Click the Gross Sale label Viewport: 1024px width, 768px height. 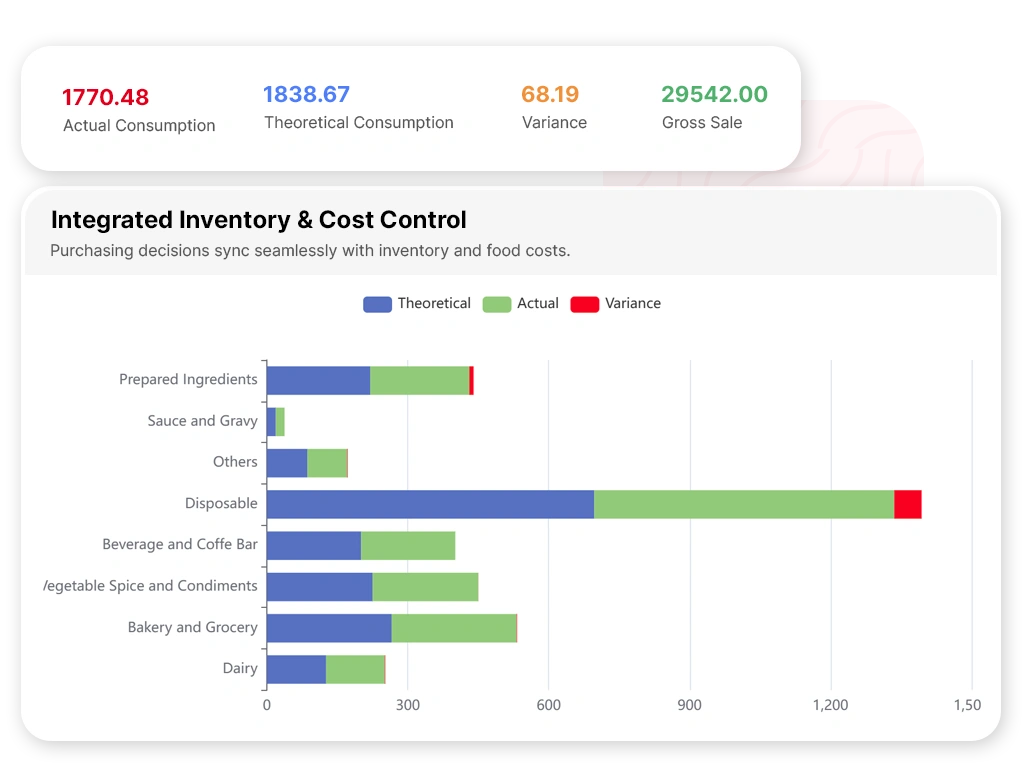point(702,123)
